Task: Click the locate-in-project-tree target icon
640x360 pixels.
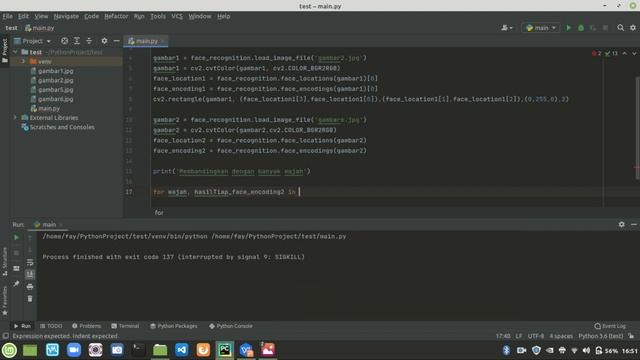Action: click(64, 41)
